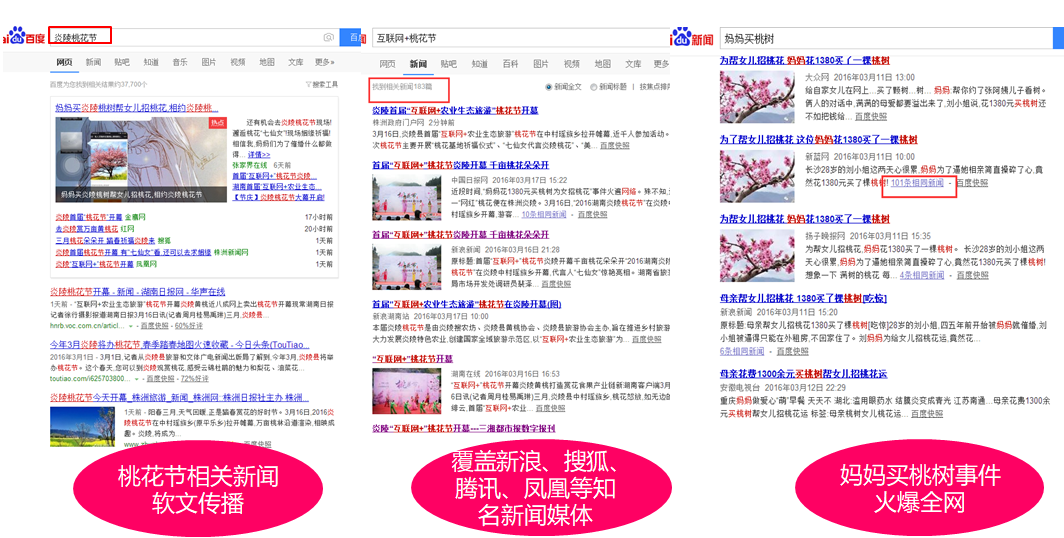Open 音乐 tab in the 炎陵桃花节 search
Screen dimensions: 1064x538
[x=180, y=62]
